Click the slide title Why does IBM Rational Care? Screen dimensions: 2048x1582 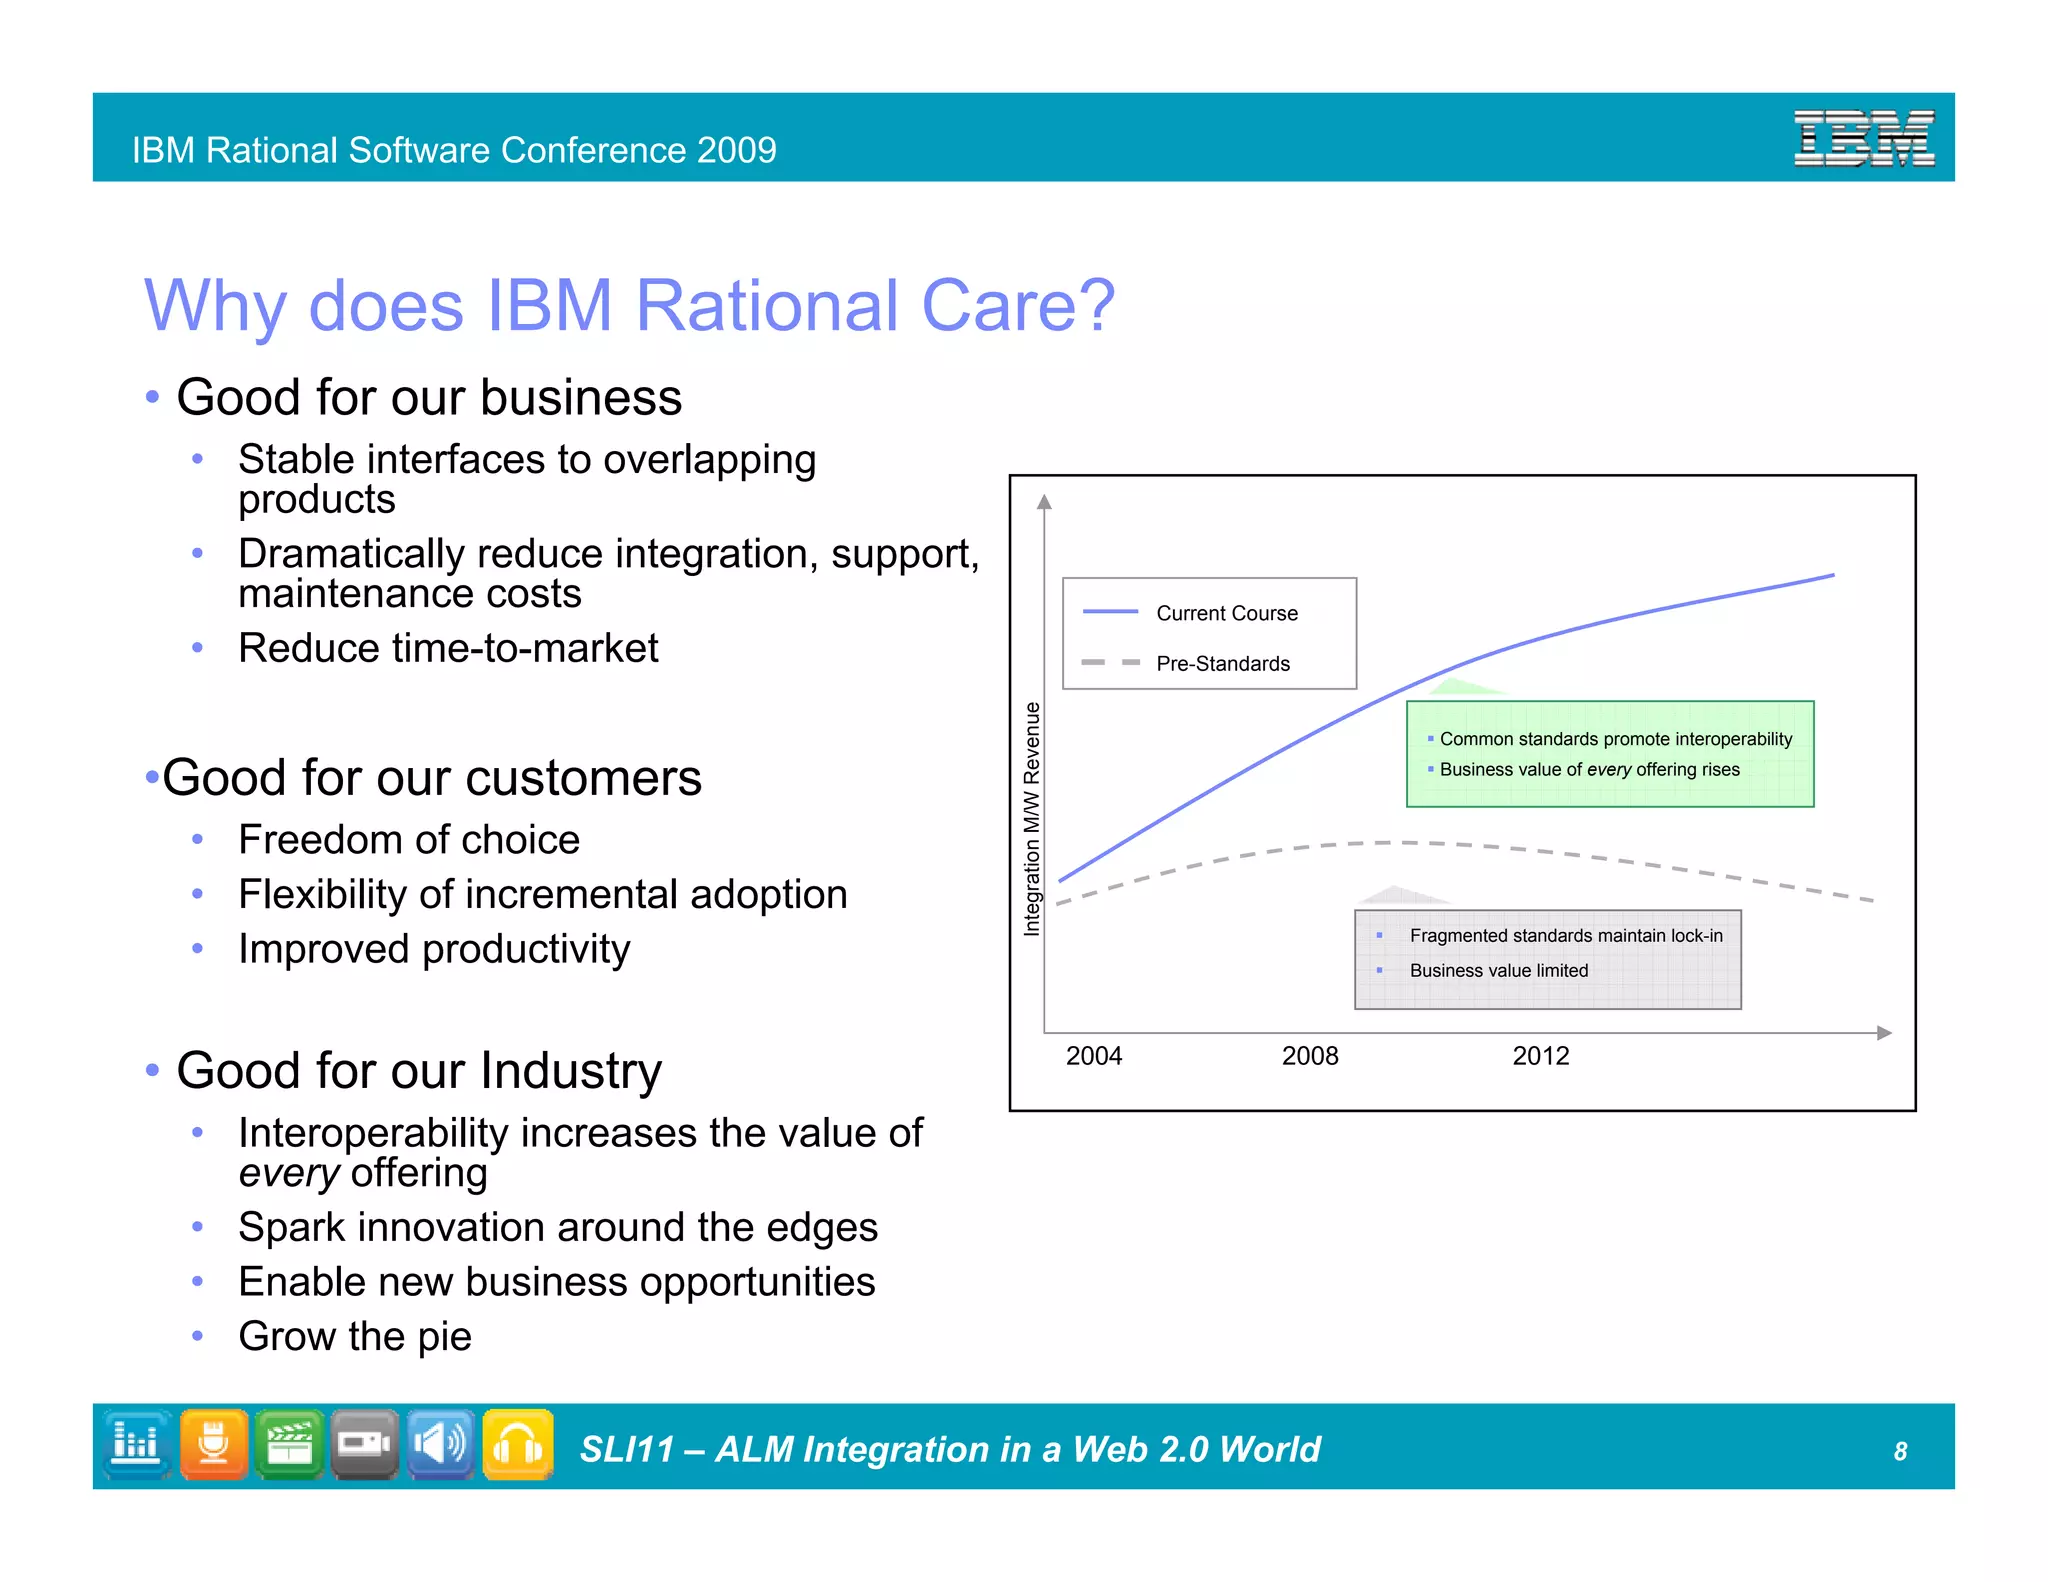pyautogui.click(x=629, y=305)
